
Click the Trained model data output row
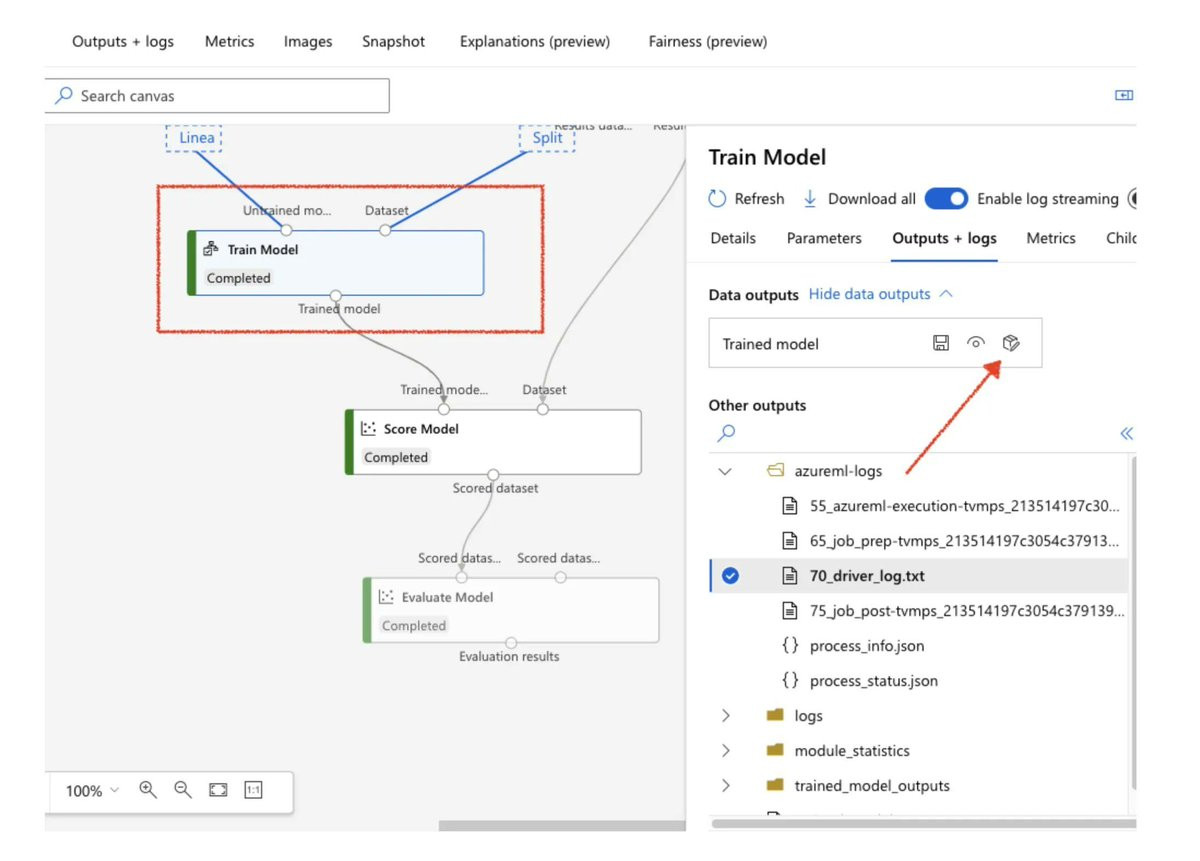[875, 343]
